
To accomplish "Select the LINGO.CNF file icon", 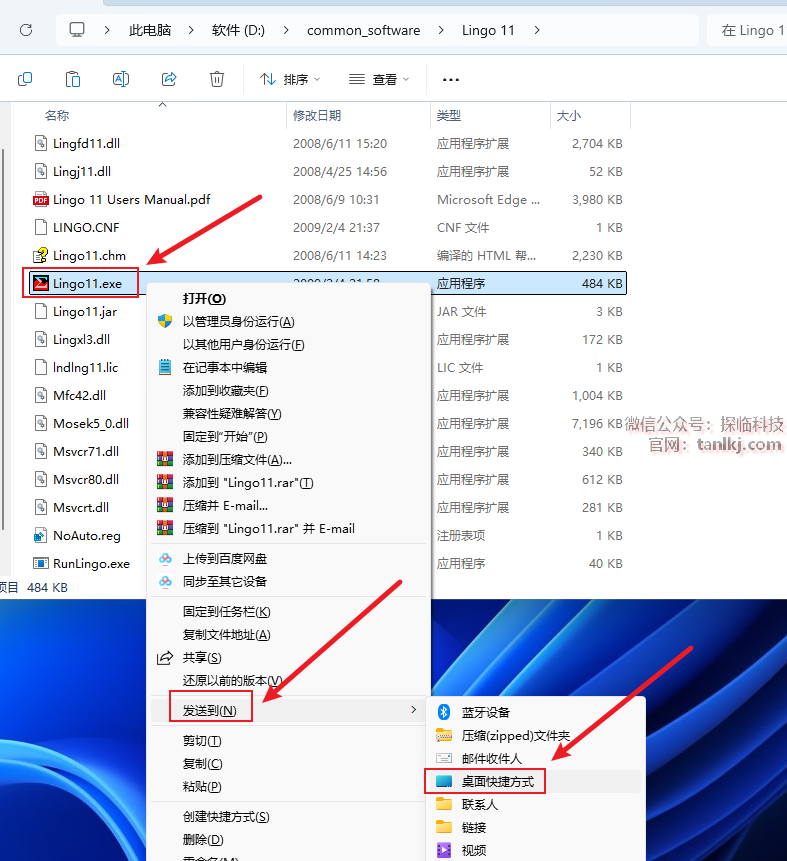I will (41, 227).
